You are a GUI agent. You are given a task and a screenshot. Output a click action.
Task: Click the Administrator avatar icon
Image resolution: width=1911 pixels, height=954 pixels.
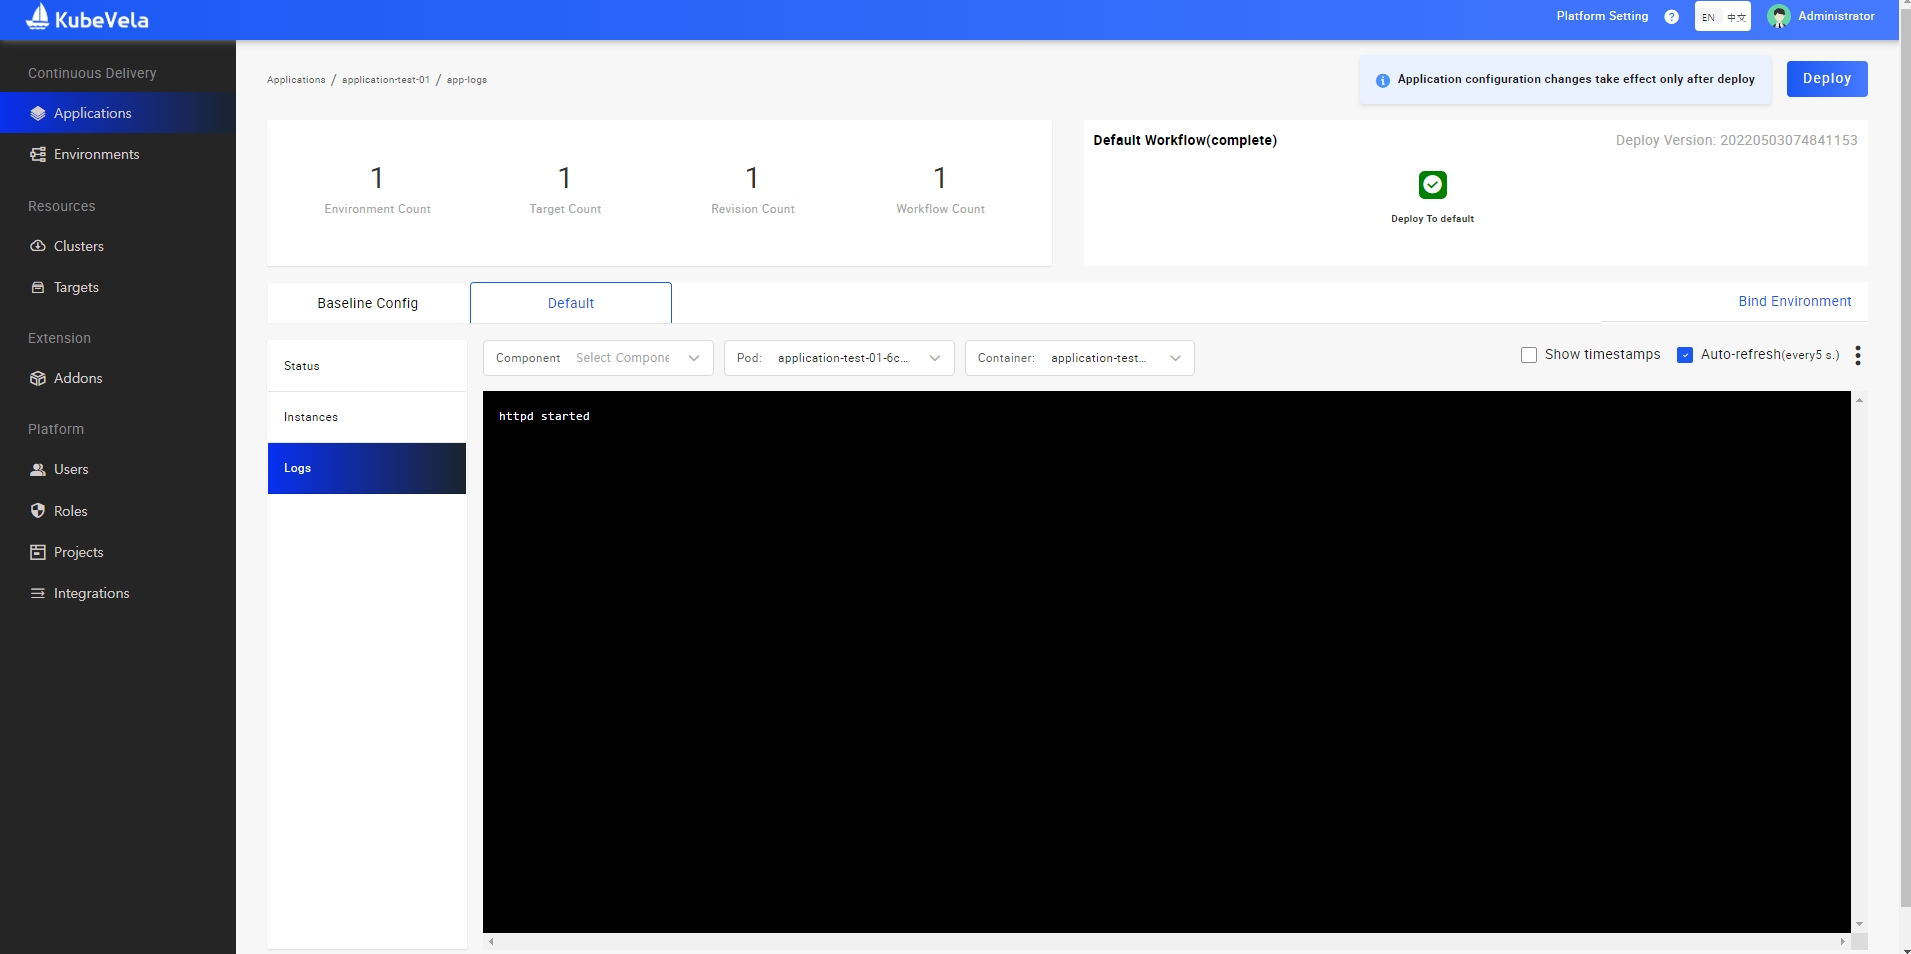1778,17
